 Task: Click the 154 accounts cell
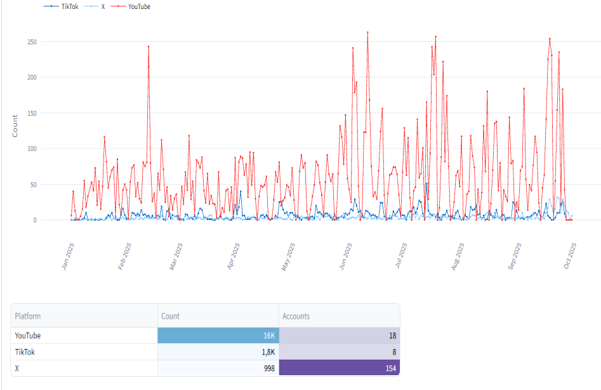(339, 368)
